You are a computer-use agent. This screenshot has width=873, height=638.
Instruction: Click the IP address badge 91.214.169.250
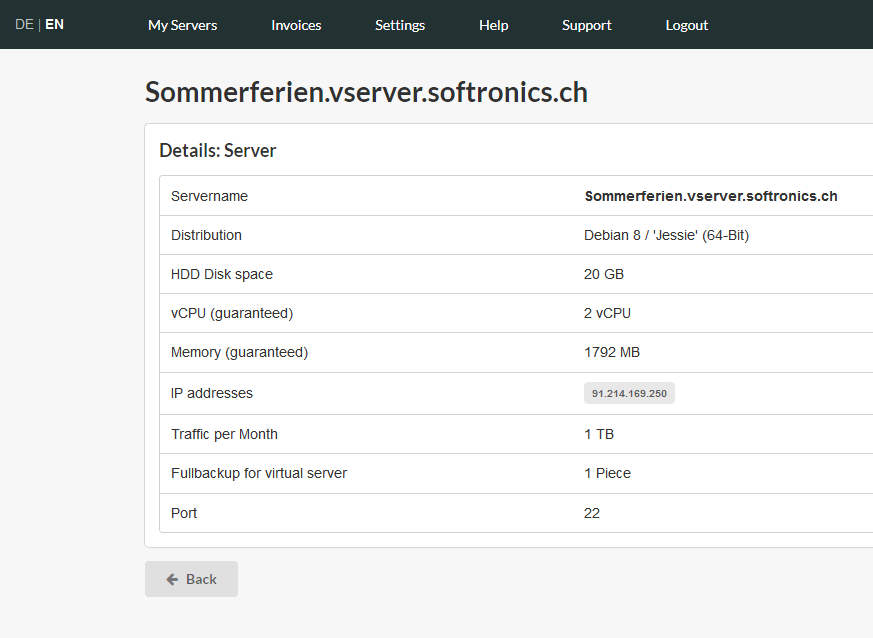[629, 393]
